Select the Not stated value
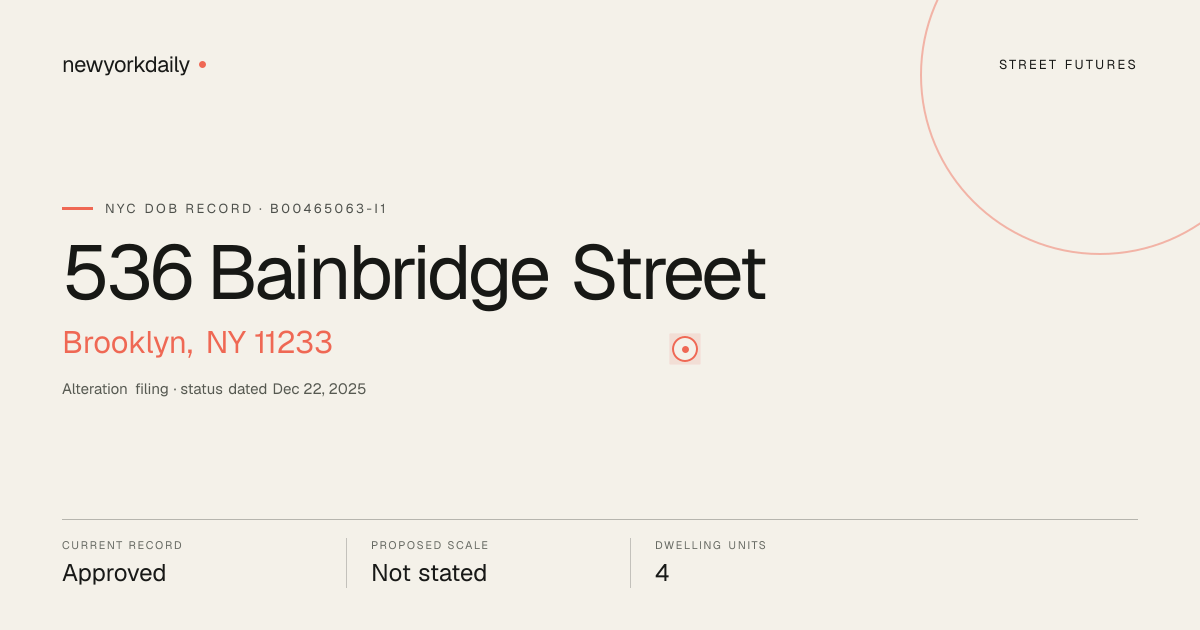Viewport: 1200px width, 630px height. pos(429,573)
